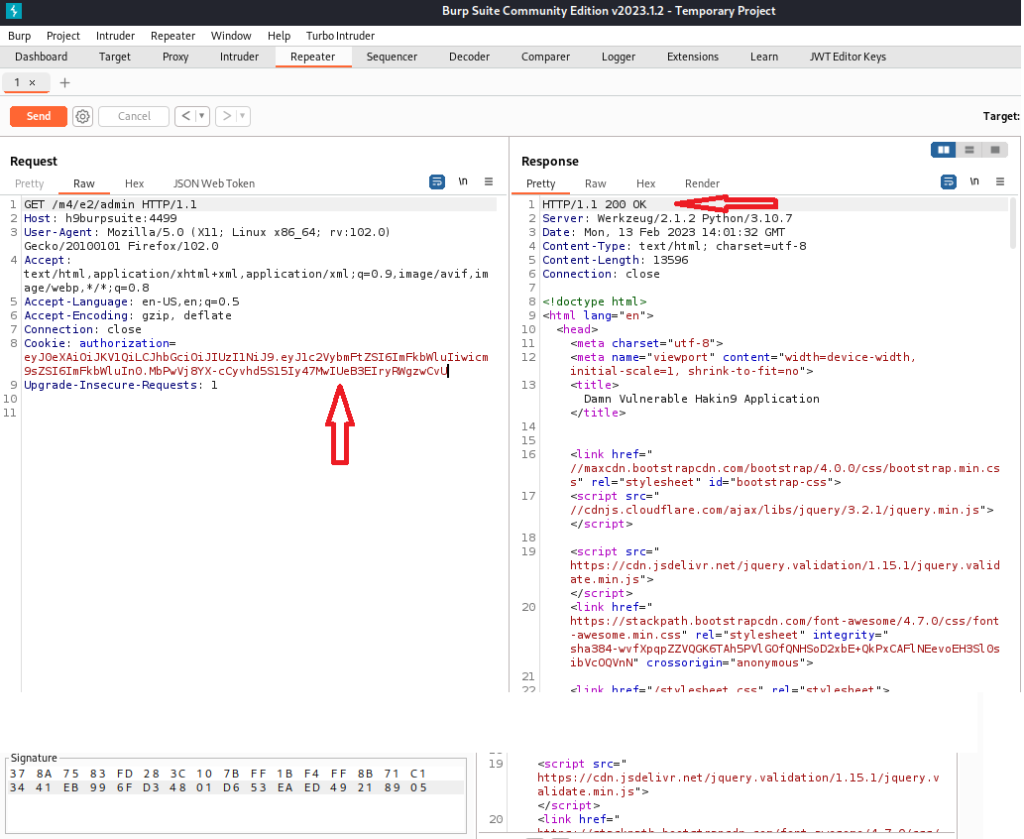This screenshot has height=839, width=1024.
Task: Click the Content-Length: 13596 response header
Action: [x=615, y=260]
